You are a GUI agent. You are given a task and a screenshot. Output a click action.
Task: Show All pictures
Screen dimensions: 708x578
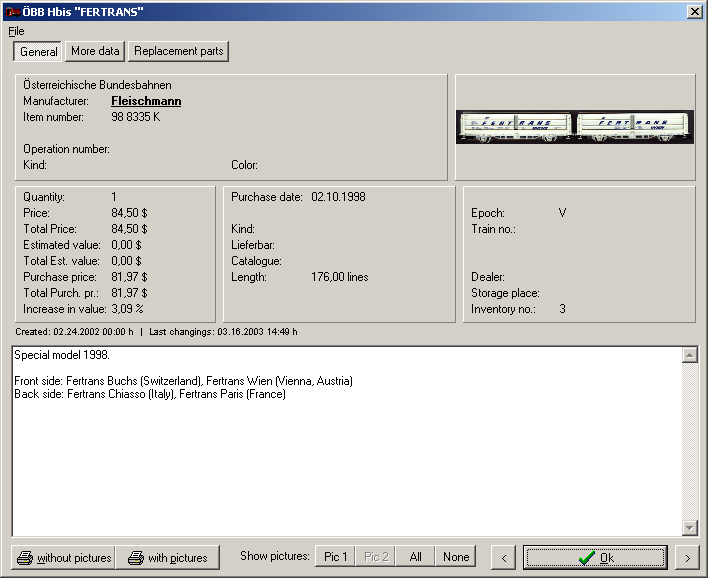415,557
